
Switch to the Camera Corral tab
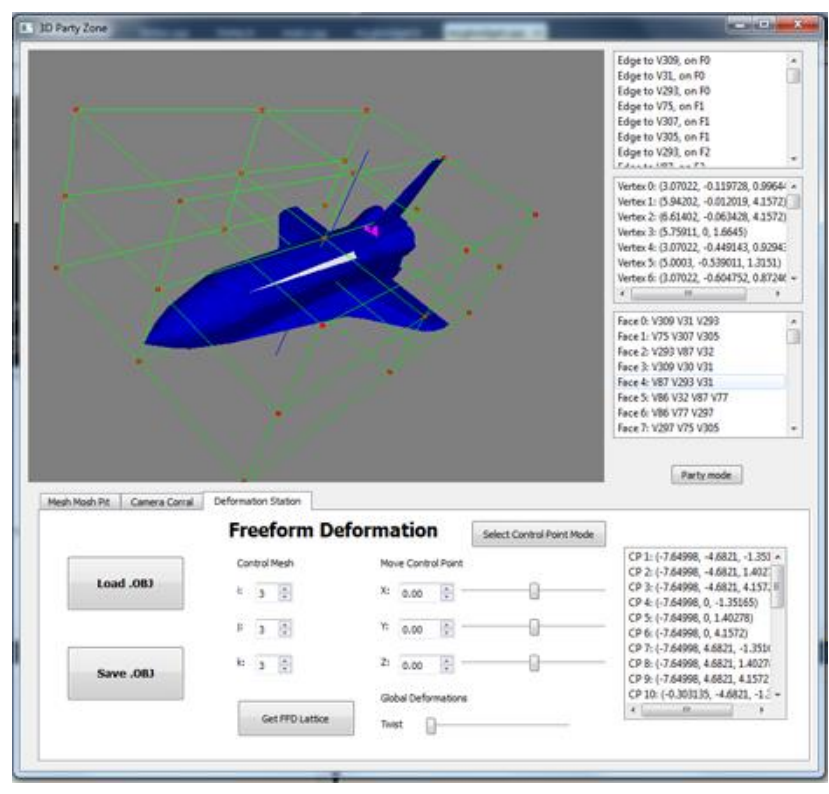click(162, 502)
